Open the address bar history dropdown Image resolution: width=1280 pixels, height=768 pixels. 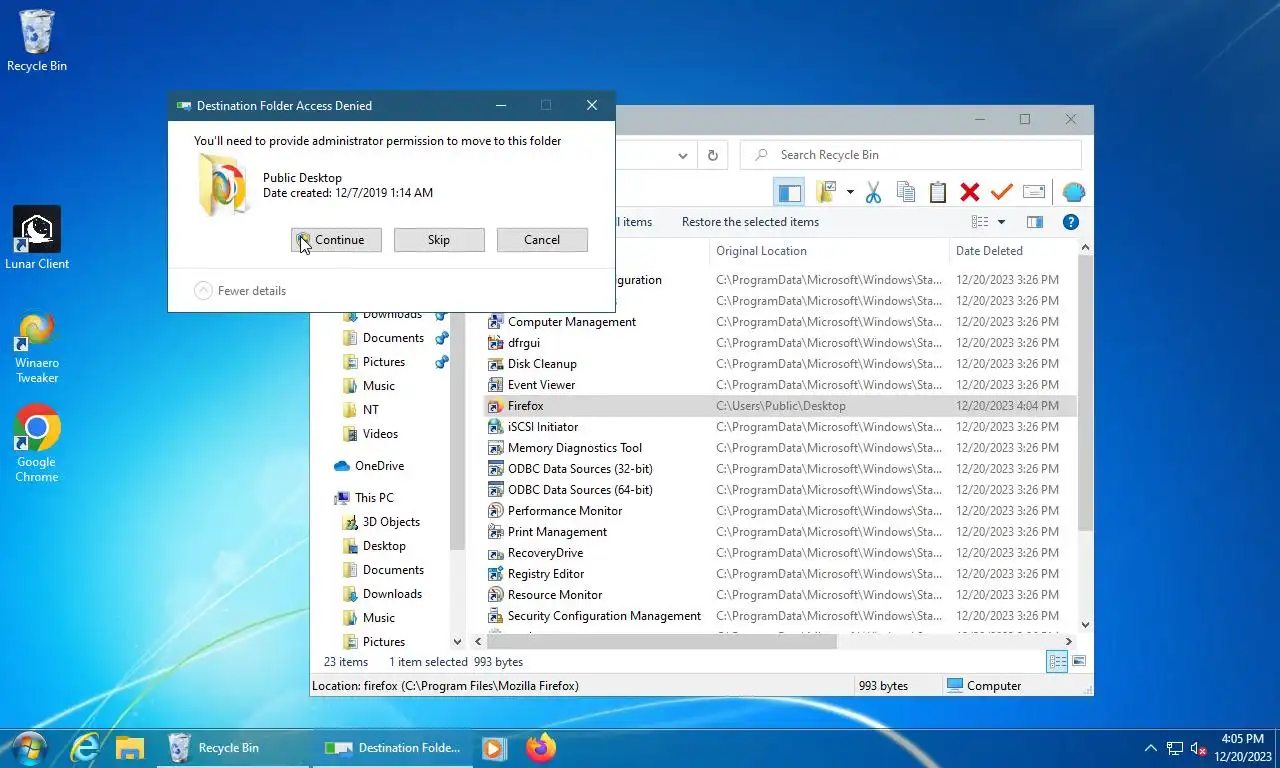click(683, 155)
